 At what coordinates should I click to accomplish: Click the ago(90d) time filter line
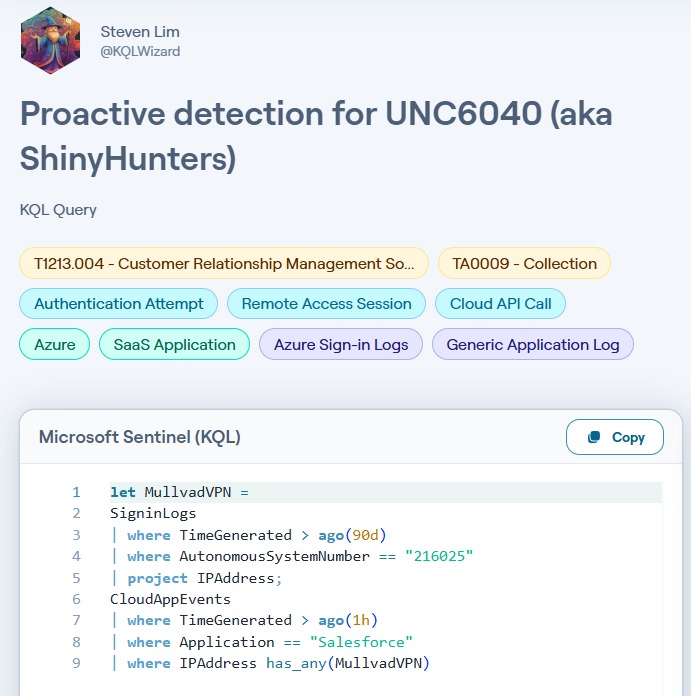pos(249,535)
